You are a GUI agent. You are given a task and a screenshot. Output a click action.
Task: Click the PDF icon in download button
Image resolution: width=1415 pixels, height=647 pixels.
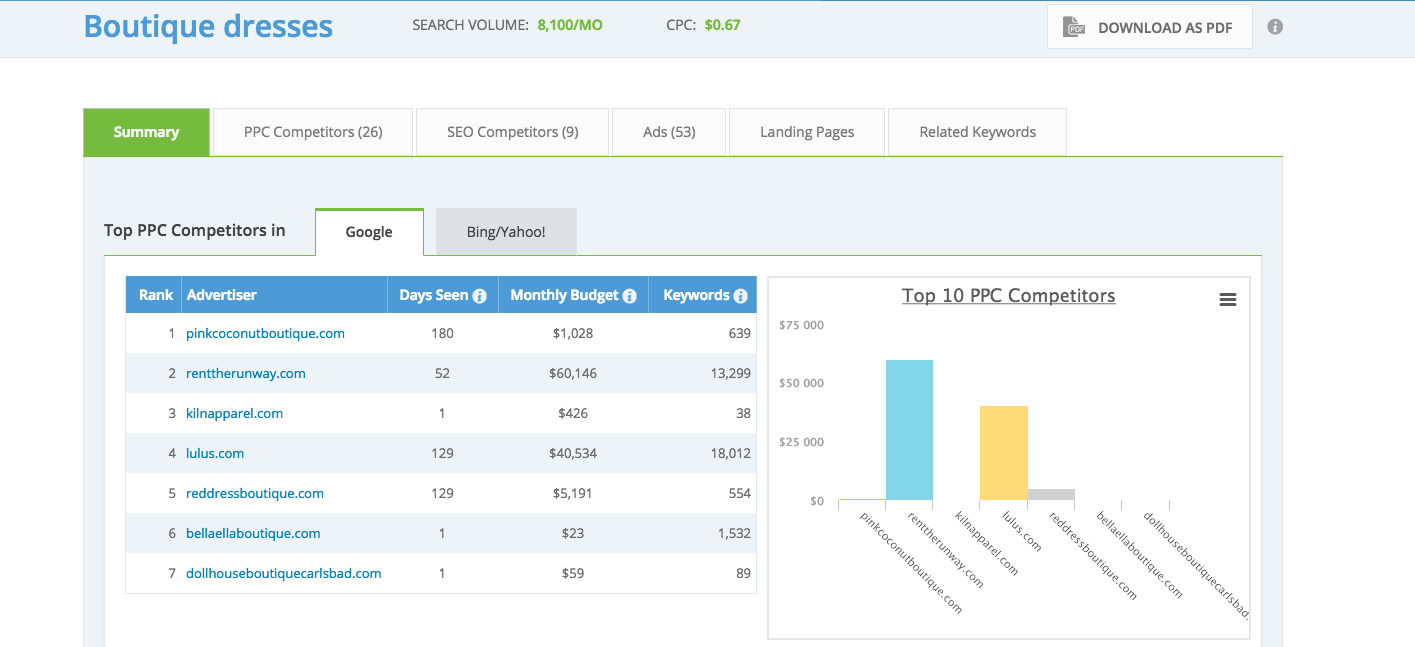pos(1074,27)
